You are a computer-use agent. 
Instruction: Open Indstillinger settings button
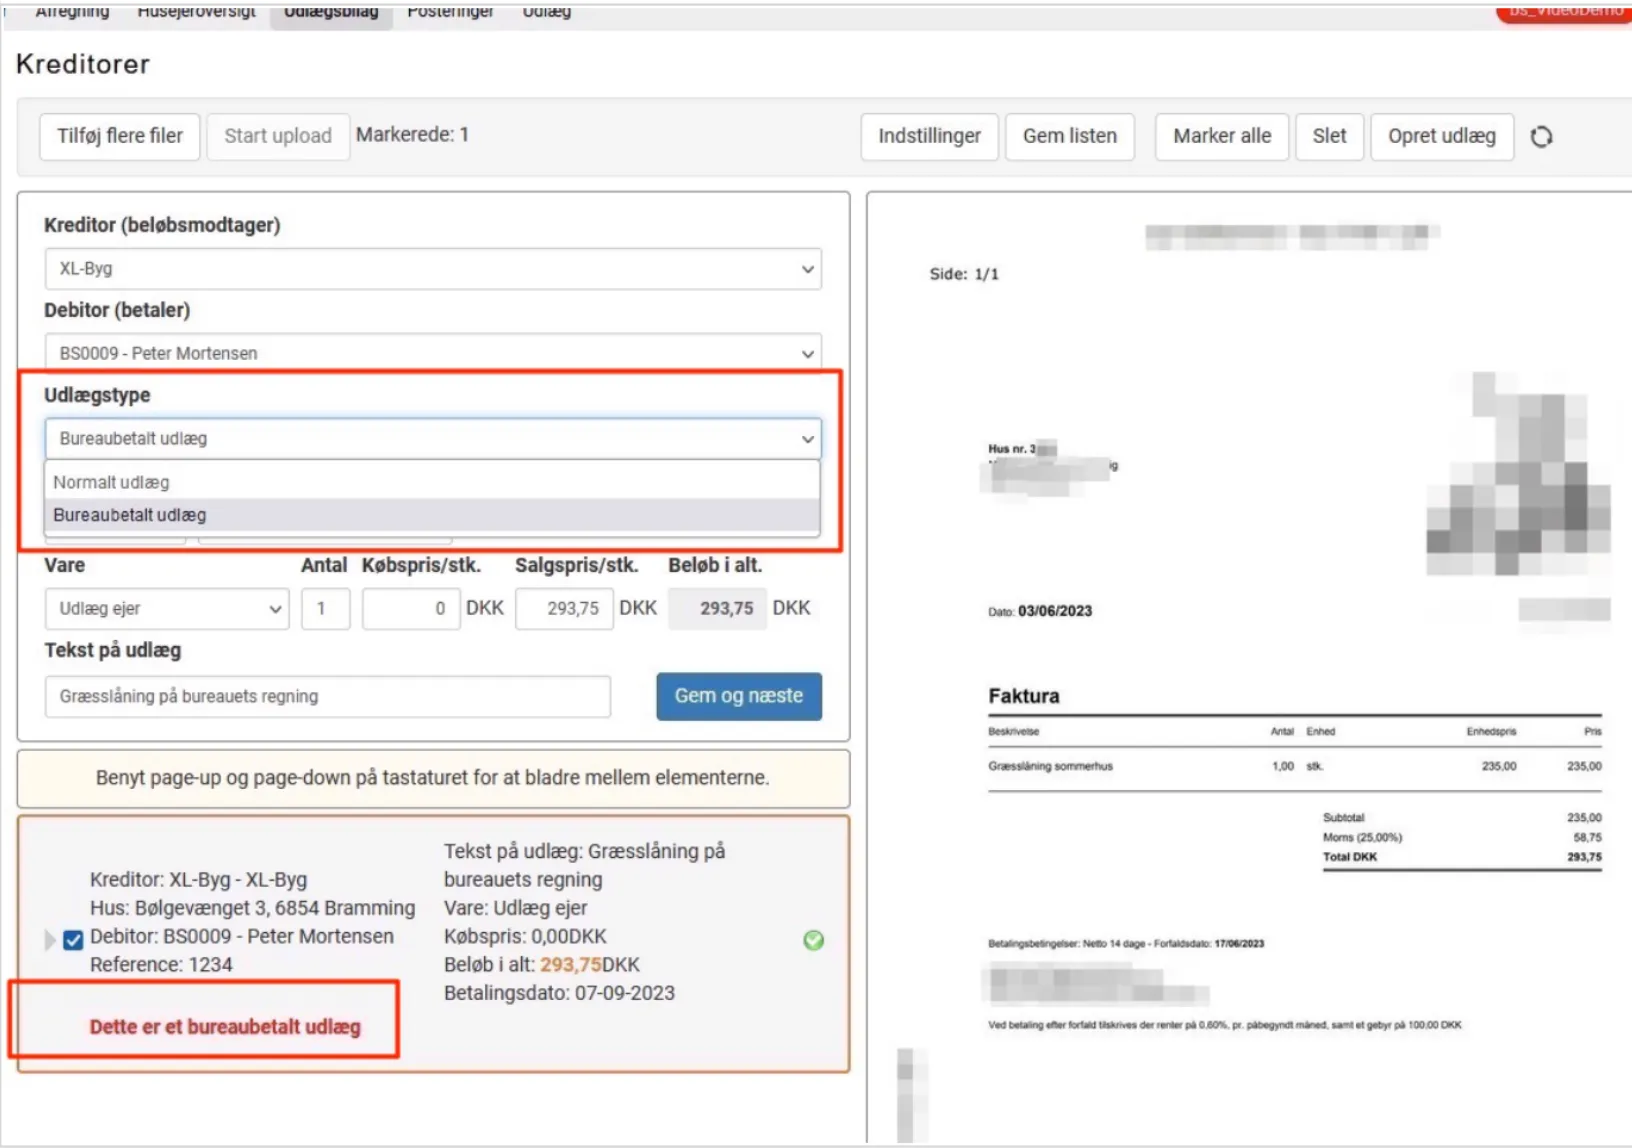(929, 136)
